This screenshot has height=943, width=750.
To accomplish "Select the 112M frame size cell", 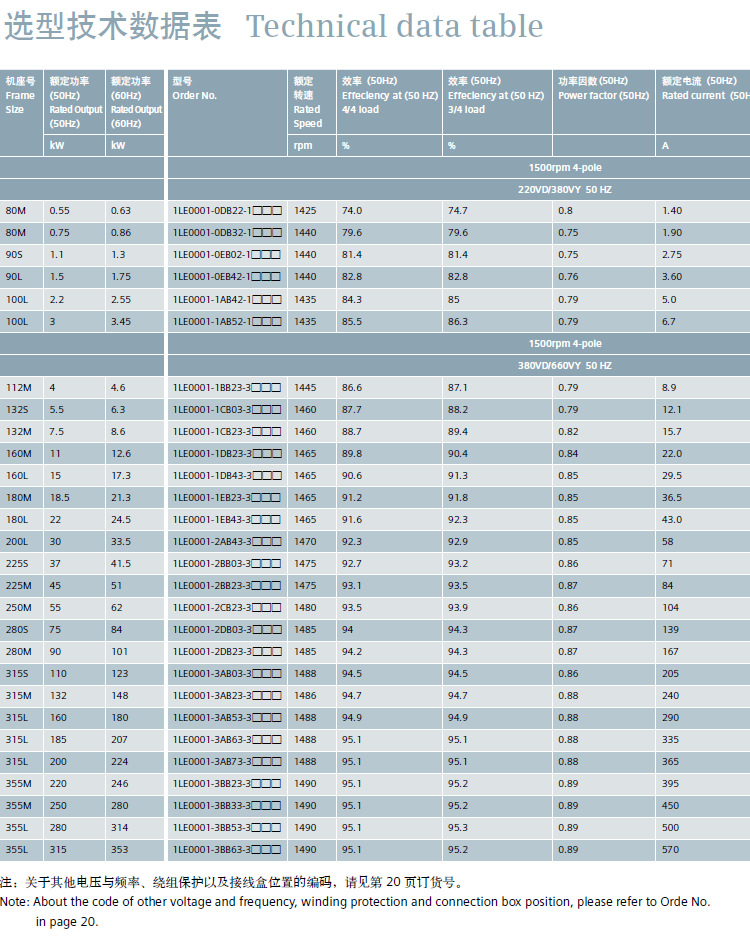I will tap(19, 388).
